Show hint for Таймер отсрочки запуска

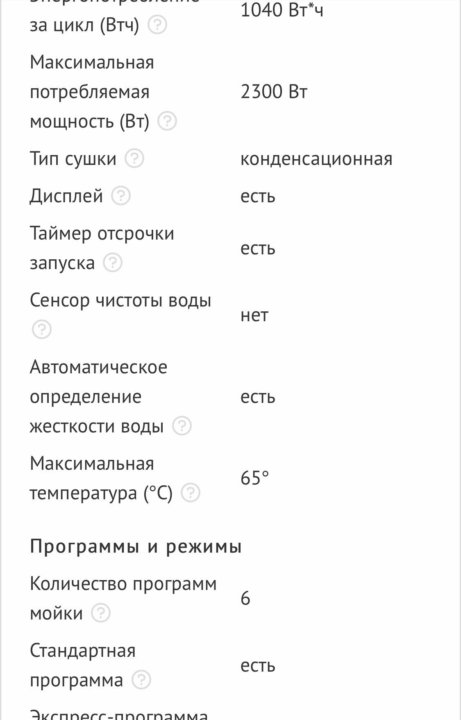(x=113, y=263)
